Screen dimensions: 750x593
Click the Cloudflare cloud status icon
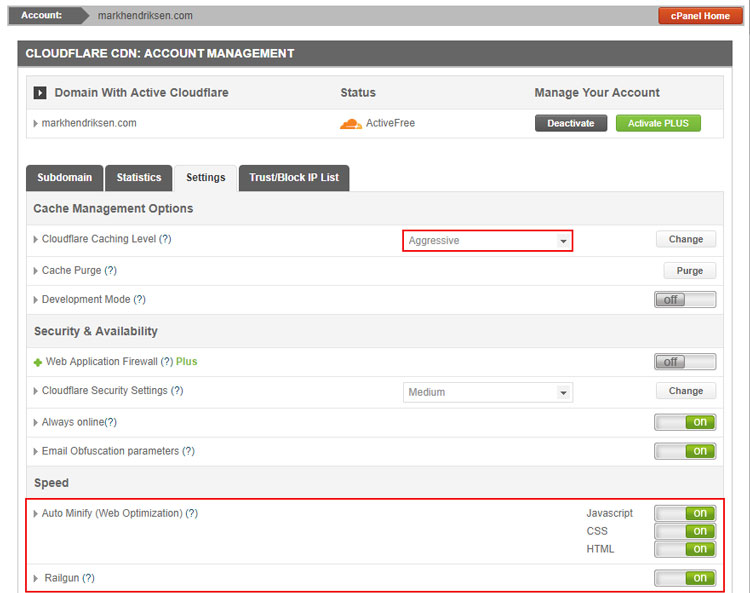[351, 124]
